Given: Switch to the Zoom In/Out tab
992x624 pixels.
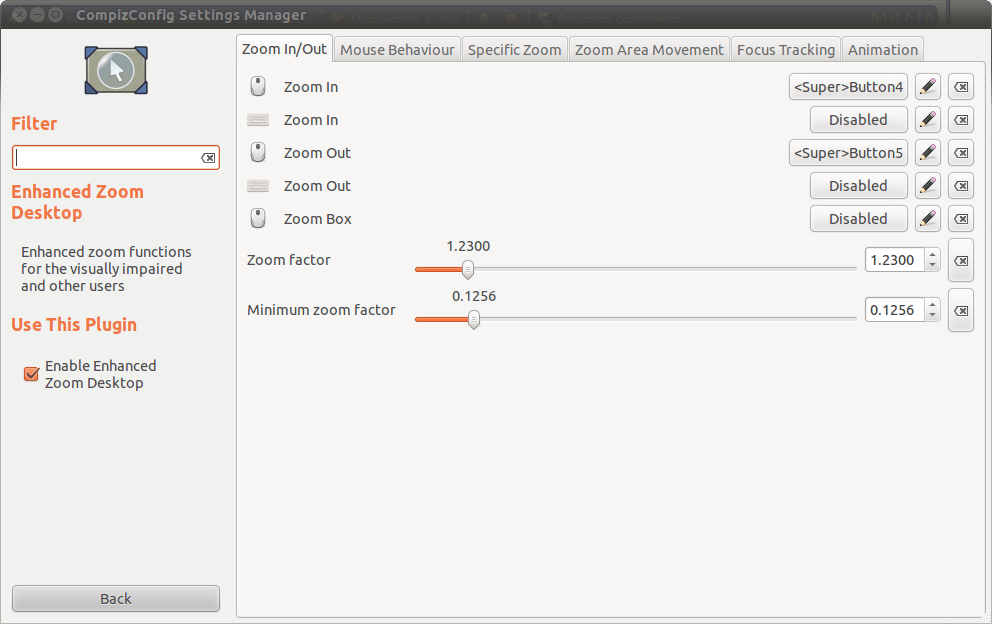Looking at the screenshot, I should [x=284, y=49].
